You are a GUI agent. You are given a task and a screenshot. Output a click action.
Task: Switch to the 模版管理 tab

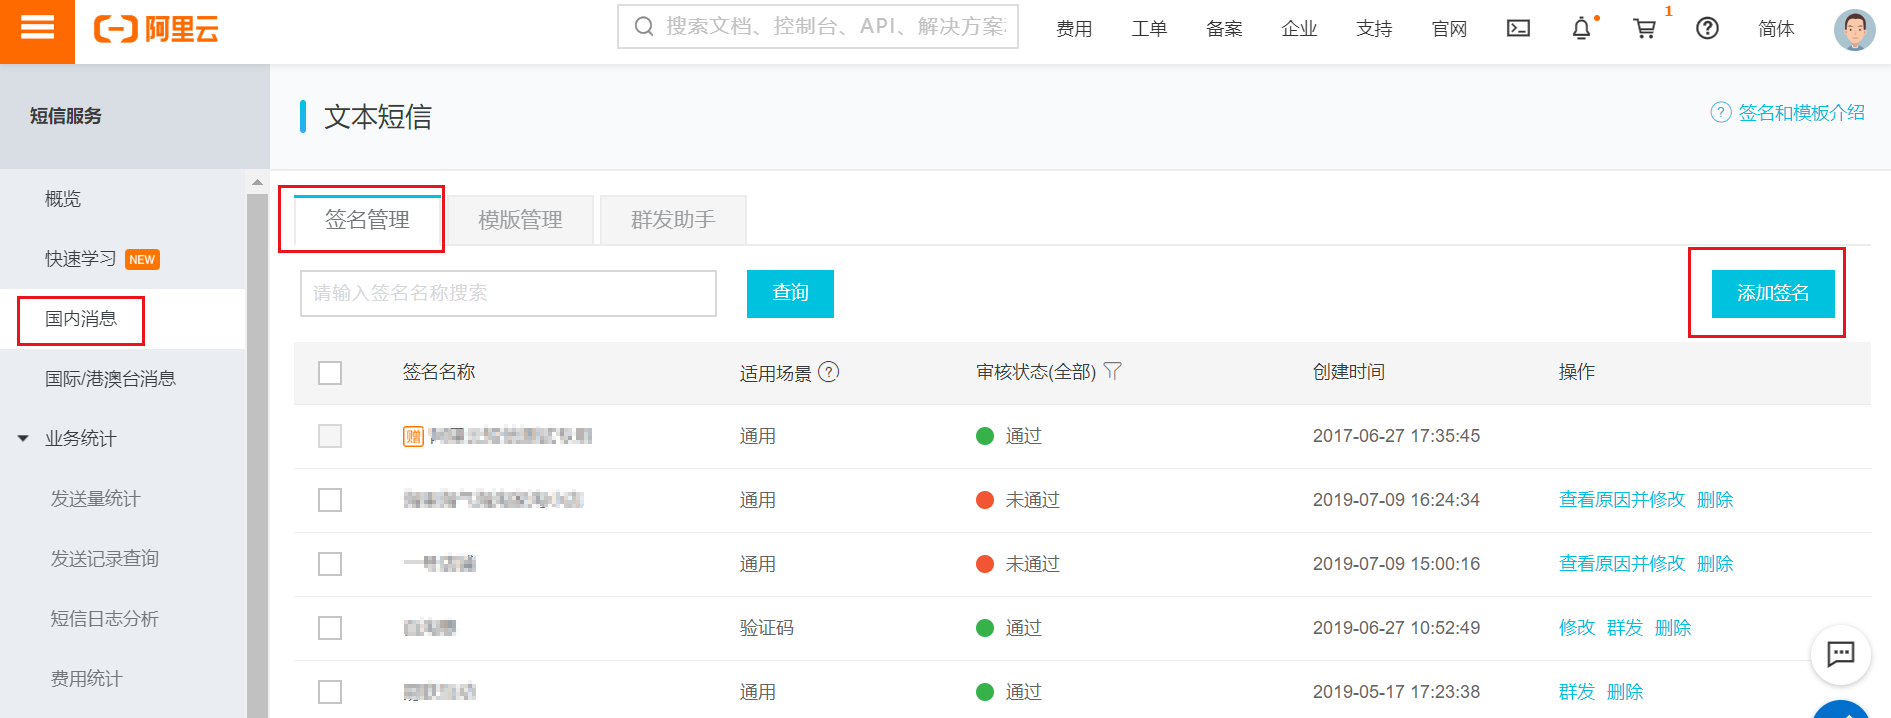tap(520, 220)
